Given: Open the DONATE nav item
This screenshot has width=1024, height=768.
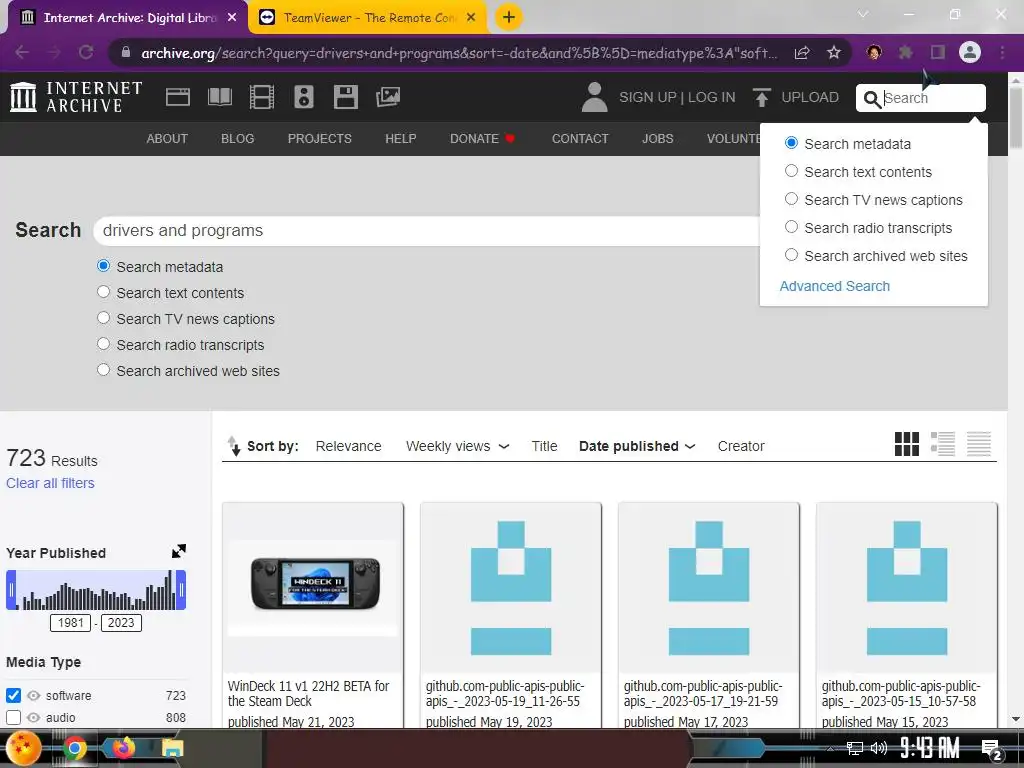Looking at the screenshot, I should (482, 138).
